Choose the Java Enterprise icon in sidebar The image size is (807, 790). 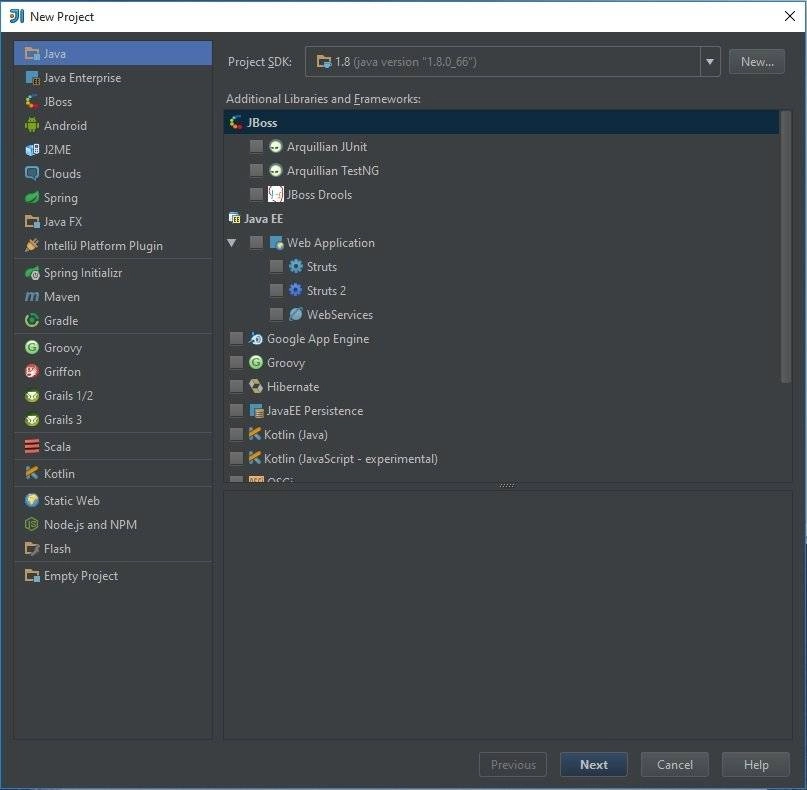32,78
